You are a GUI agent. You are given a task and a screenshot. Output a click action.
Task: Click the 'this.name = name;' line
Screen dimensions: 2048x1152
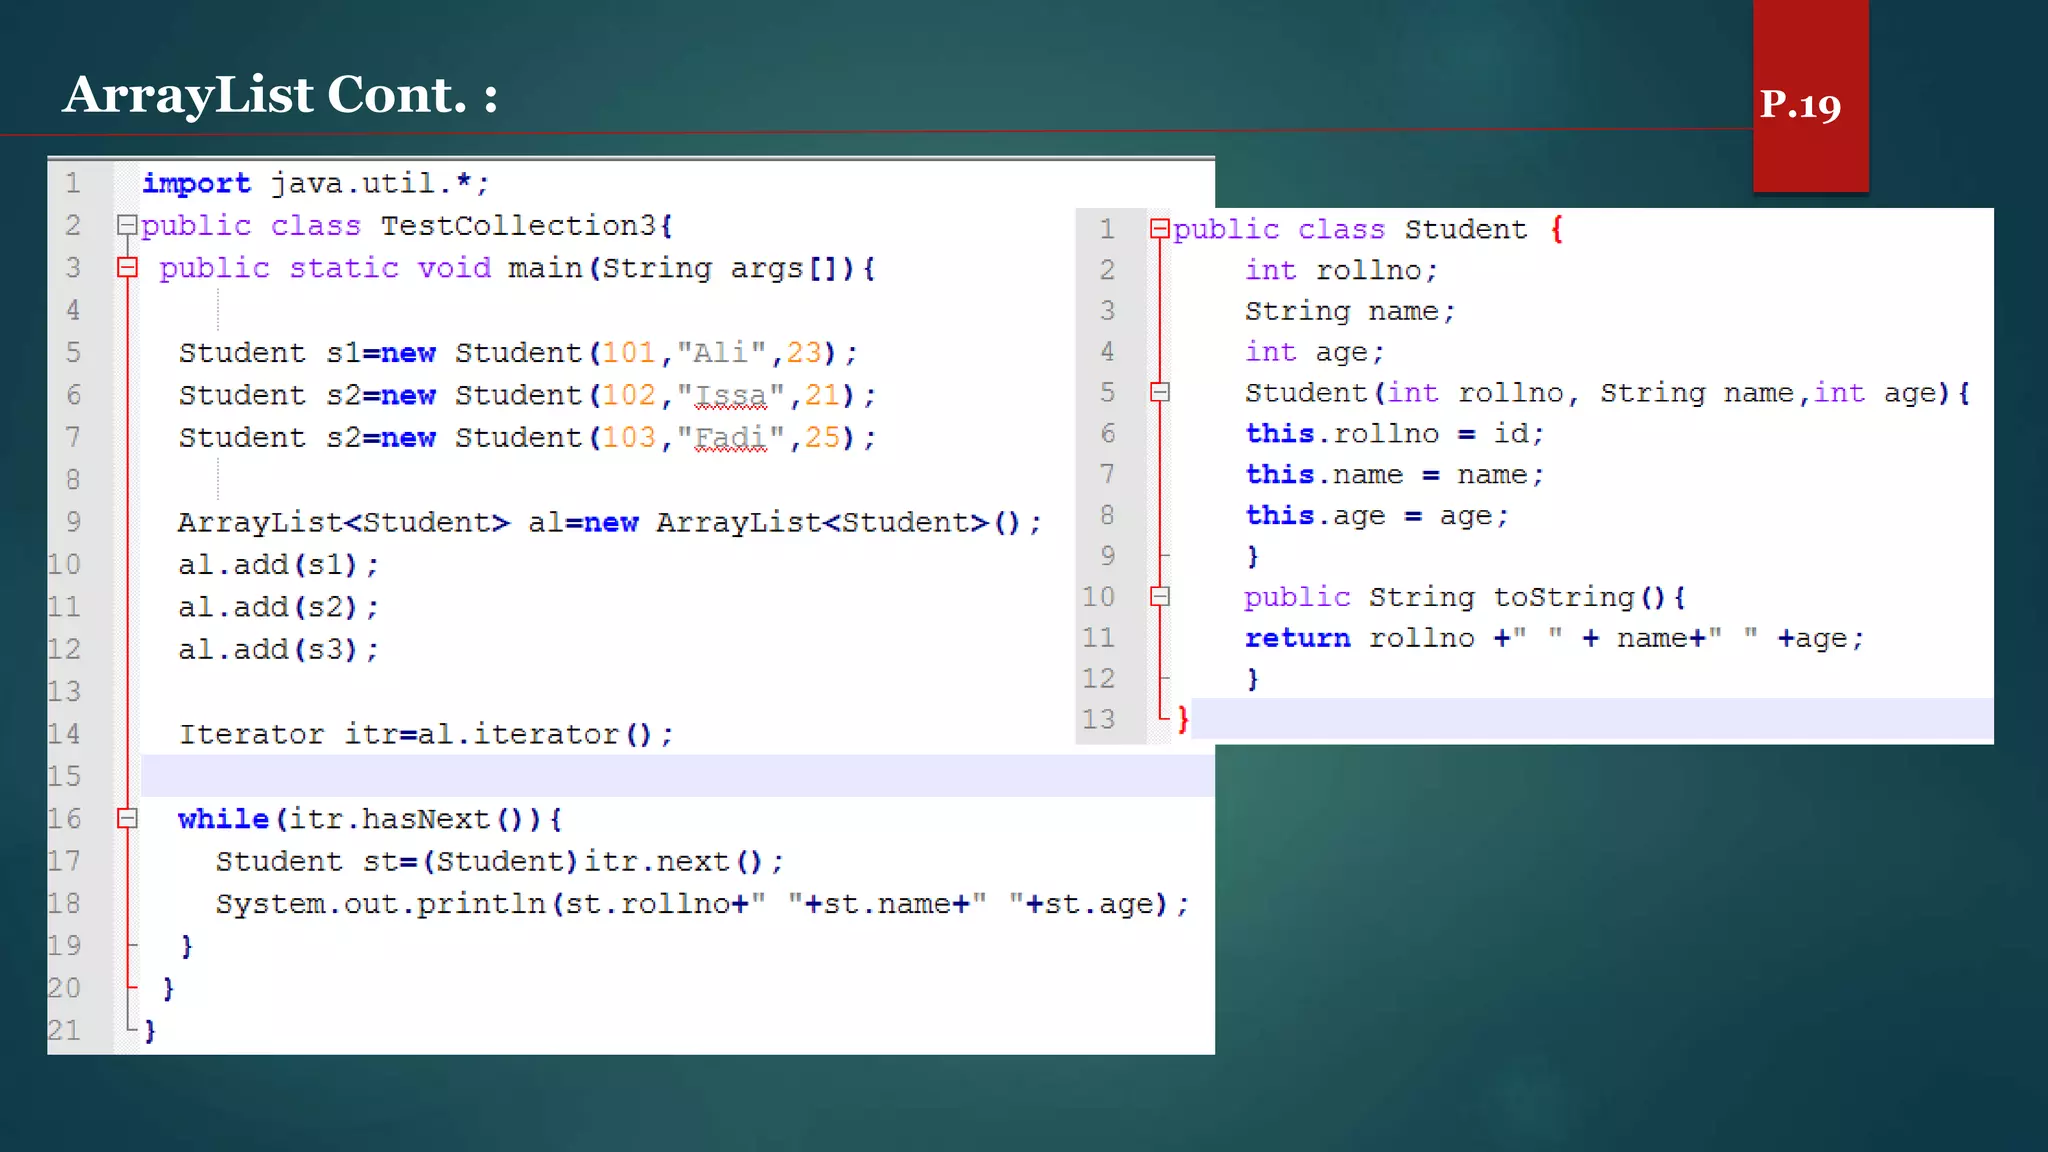[x=1394, y=475]
